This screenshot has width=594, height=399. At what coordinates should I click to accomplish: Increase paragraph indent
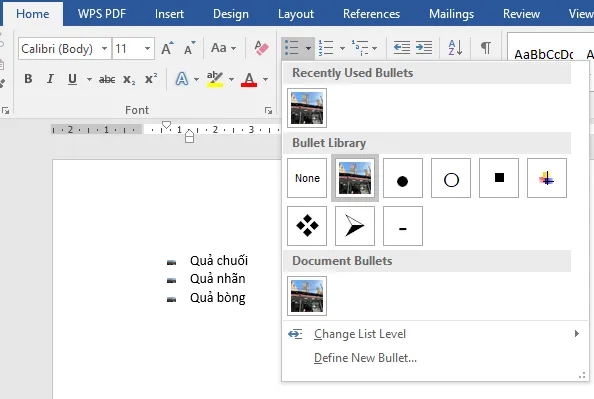pyautogui.click(x=424, y=48)
